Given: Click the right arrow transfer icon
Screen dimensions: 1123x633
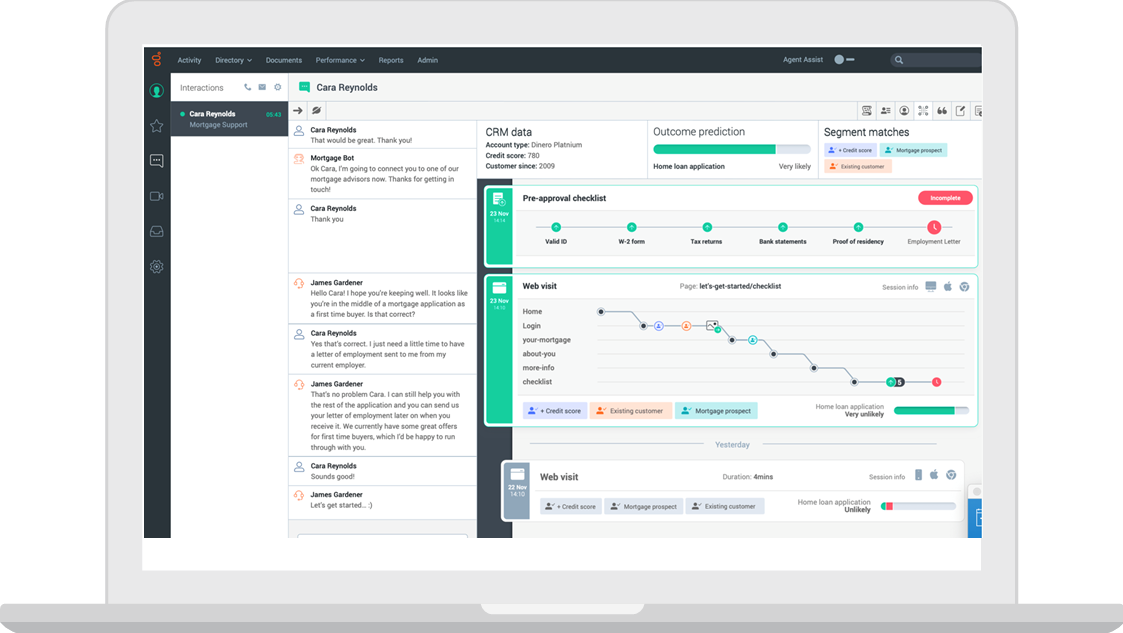Looking at the screenshot, I should [x=298, y=111].
